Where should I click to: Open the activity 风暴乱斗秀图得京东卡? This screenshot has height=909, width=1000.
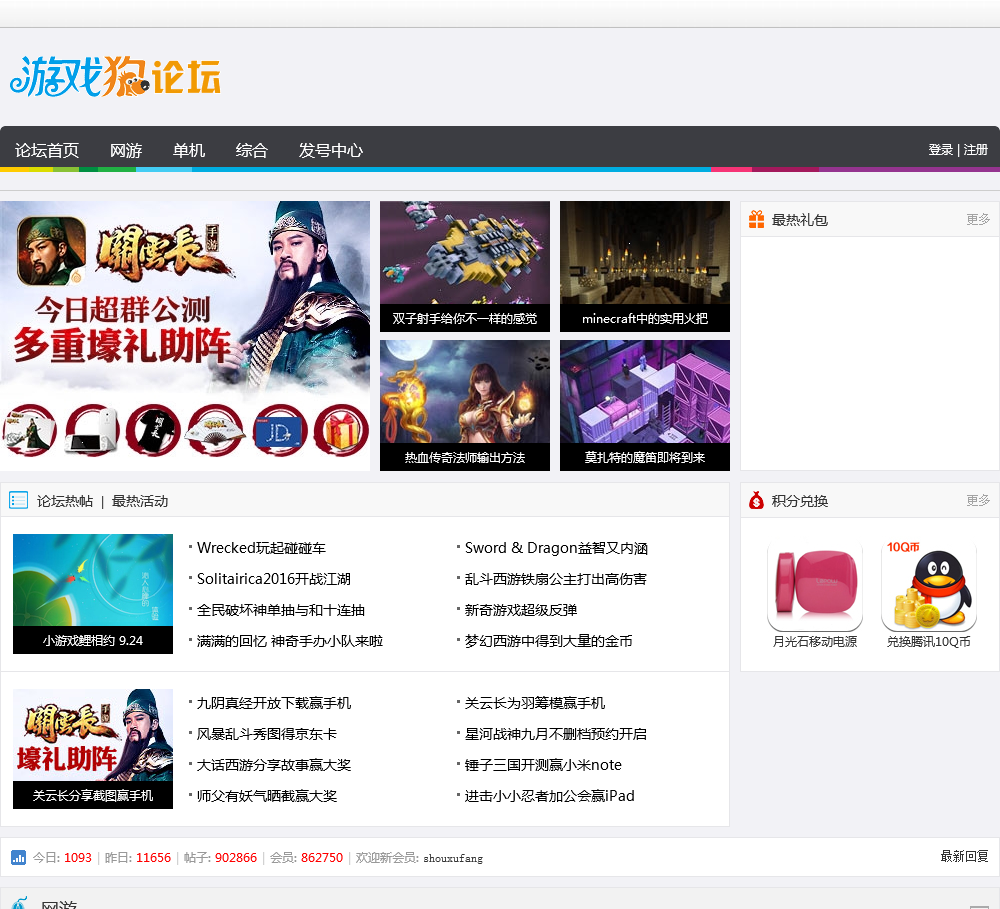point(267,734)
